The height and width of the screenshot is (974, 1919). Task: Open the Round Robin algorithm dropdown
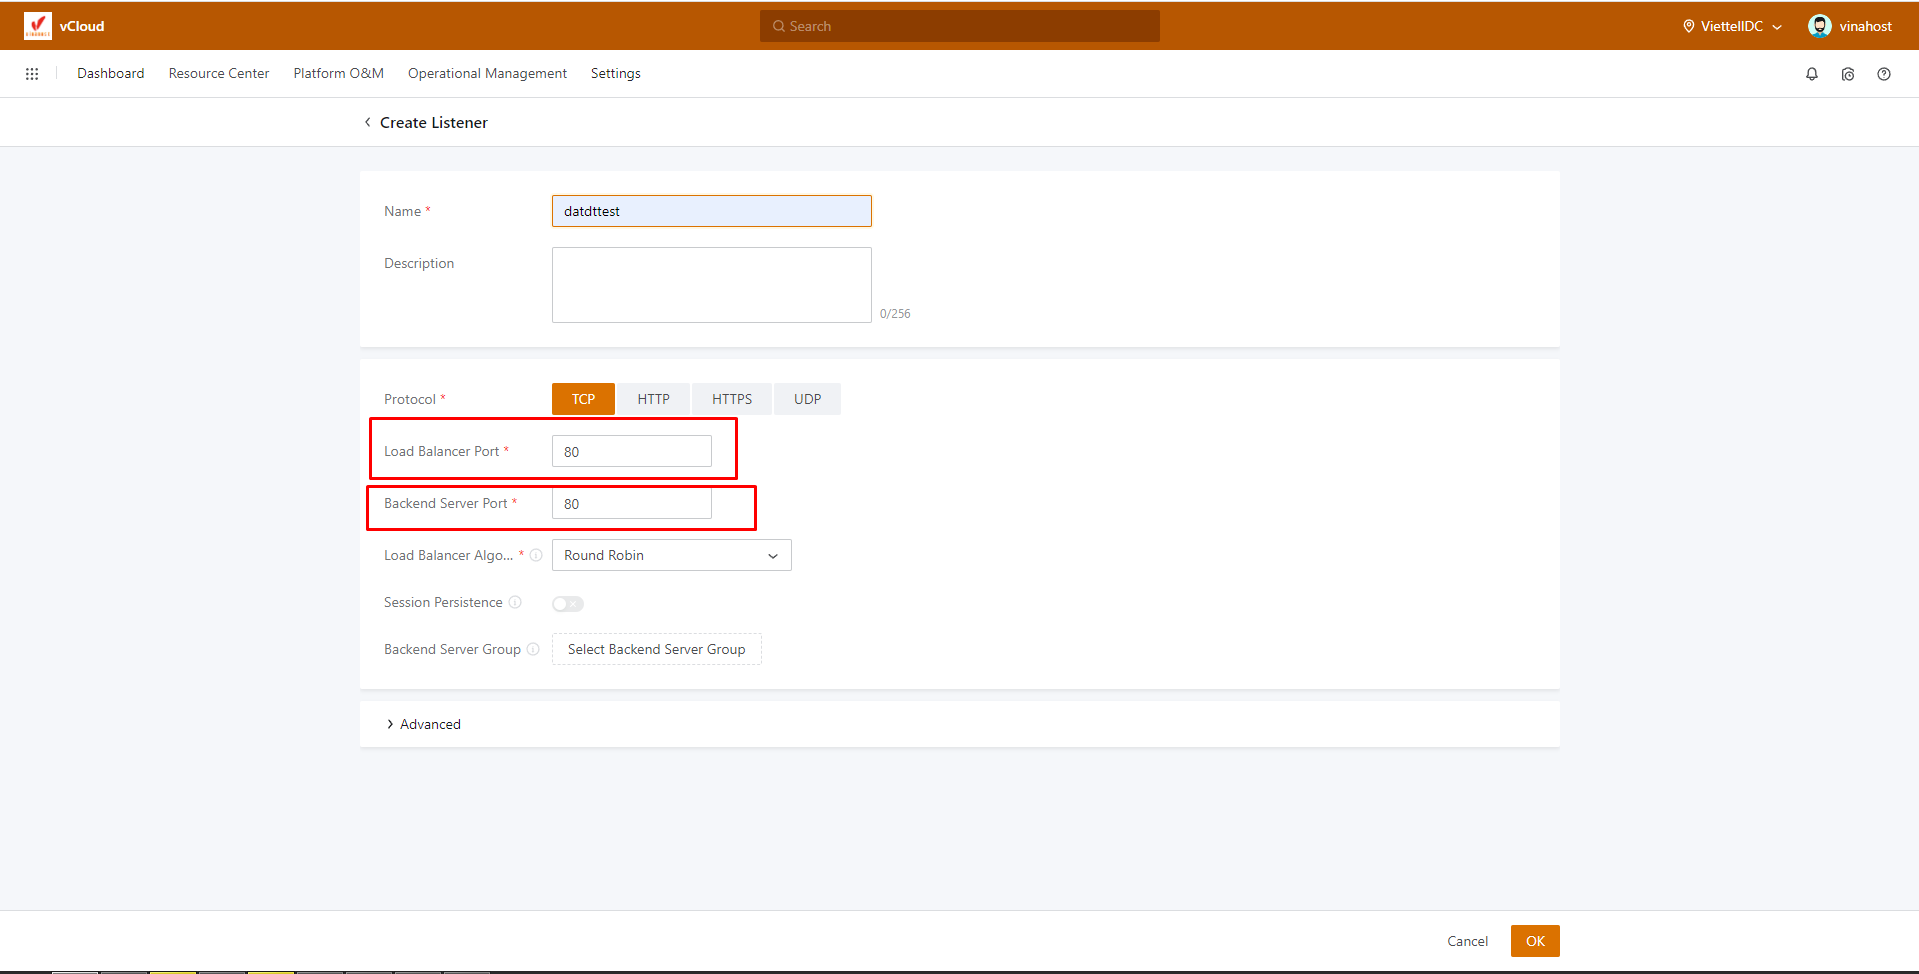[671, 555]
